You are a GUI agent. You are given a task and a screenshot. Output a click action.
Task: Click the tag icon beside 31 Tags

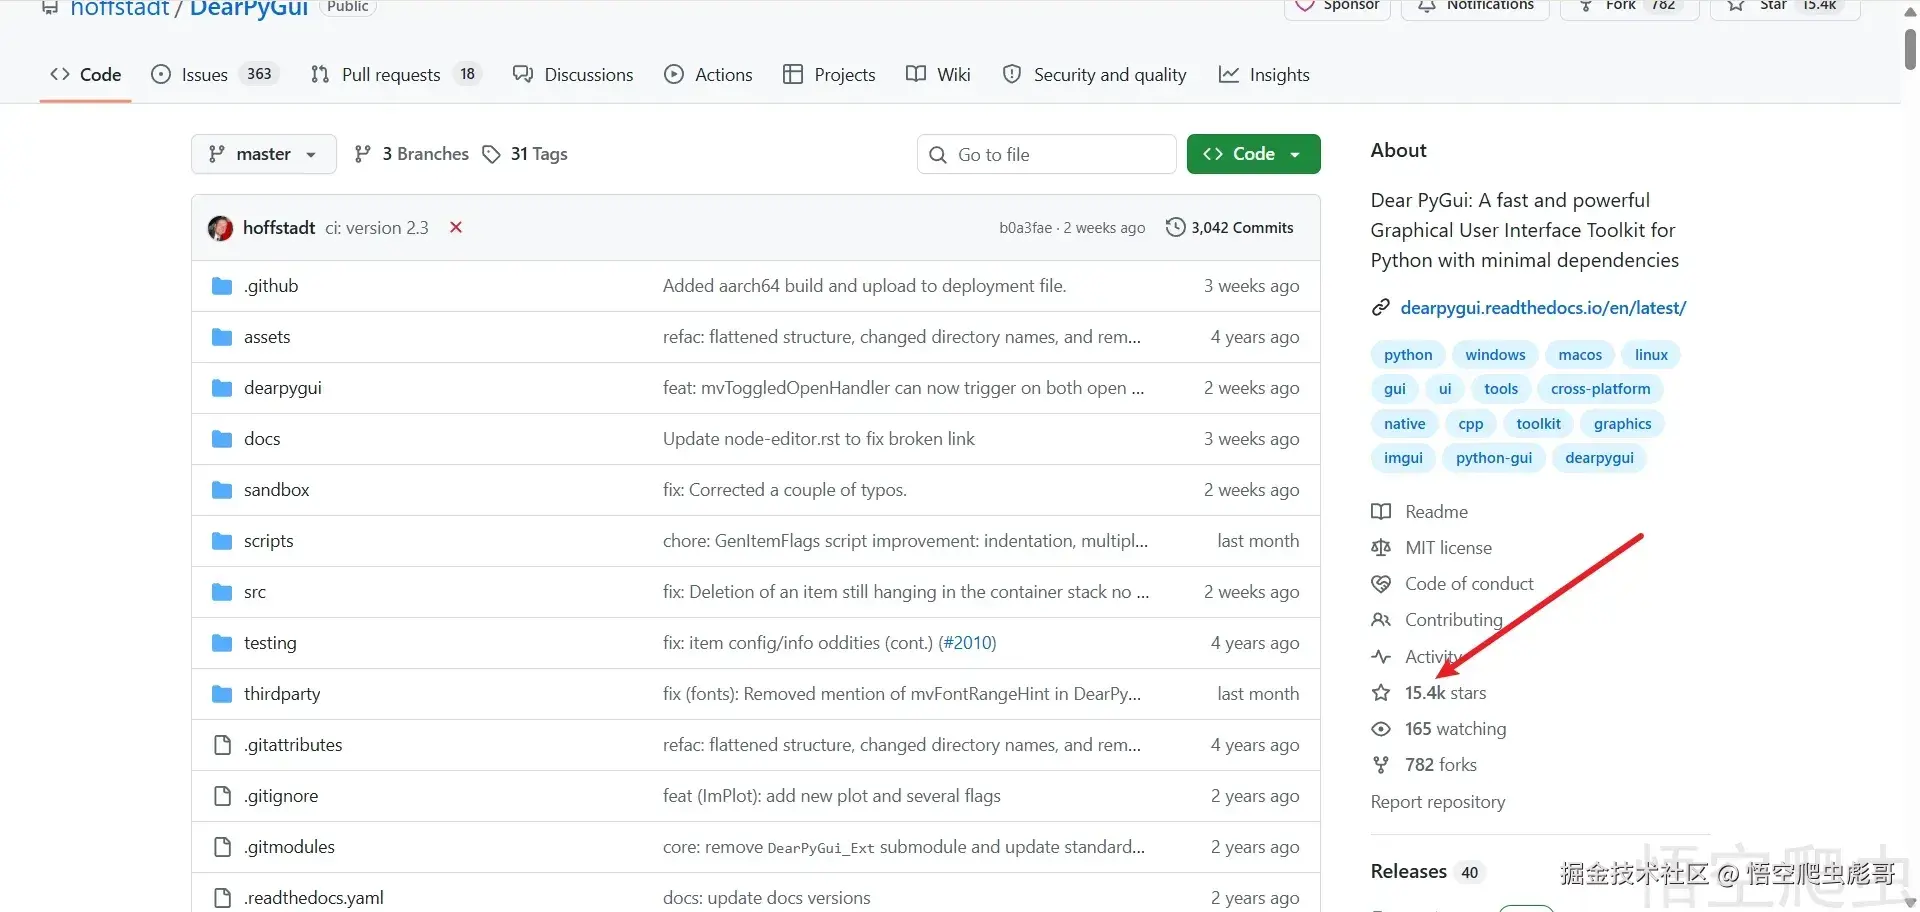491,154
